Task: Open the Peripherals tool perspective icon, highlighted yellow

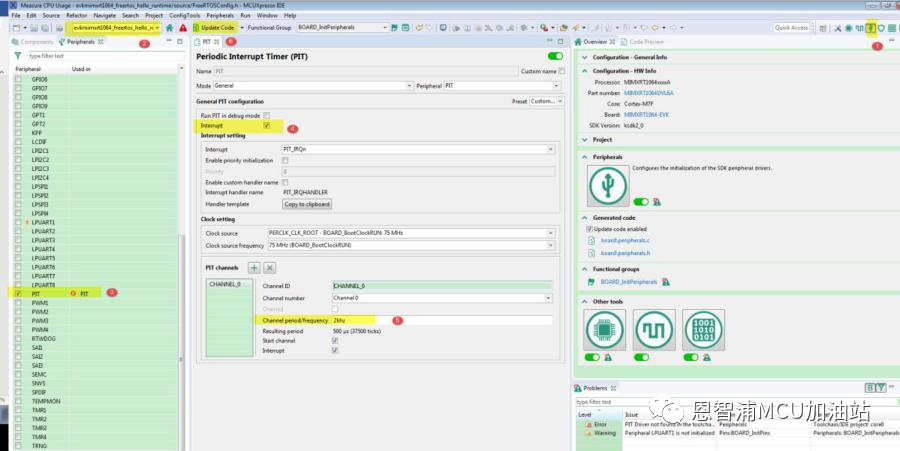Action: point(871,28)
